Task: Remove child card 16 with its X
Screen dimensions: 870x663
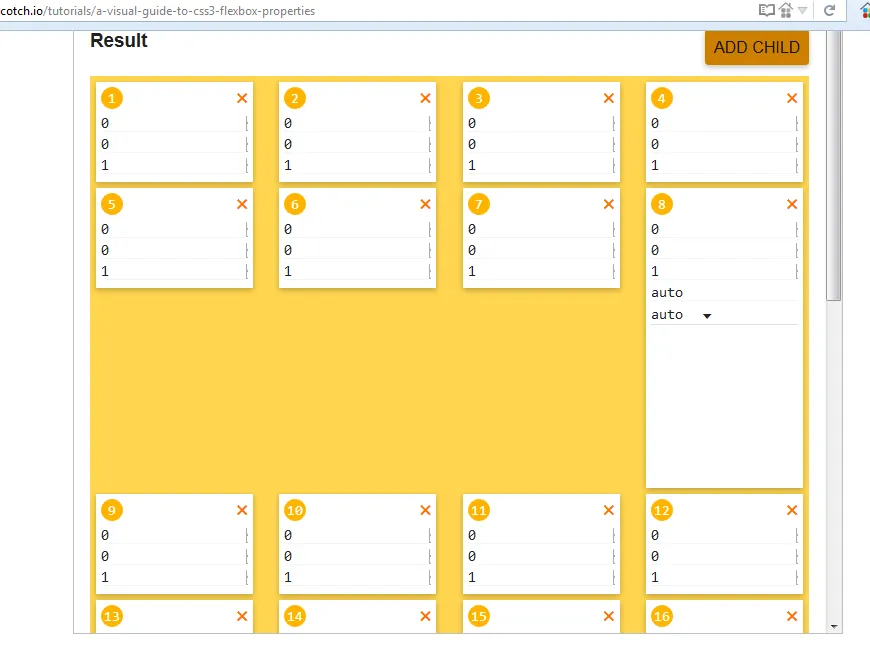Action: point(792,616)
